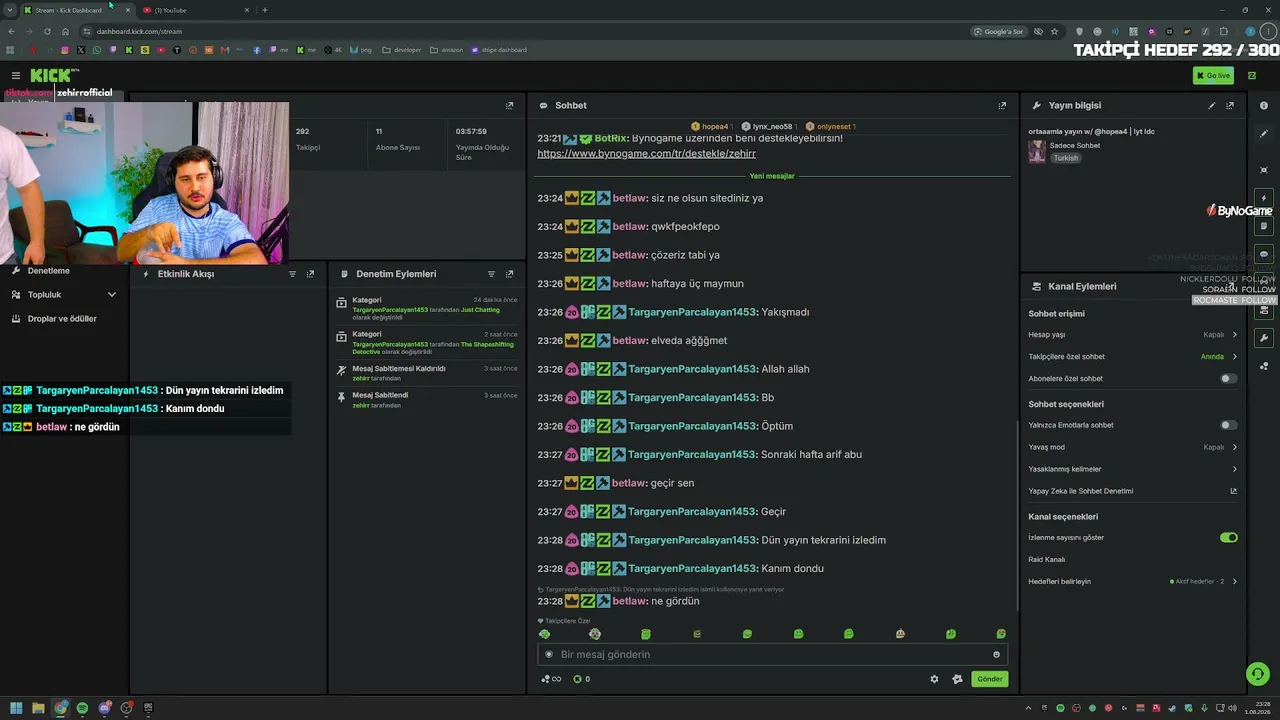Open File Explorer from the taskbar
The width and height of the screenshot is (1280, 720).
tap(38, 708)
